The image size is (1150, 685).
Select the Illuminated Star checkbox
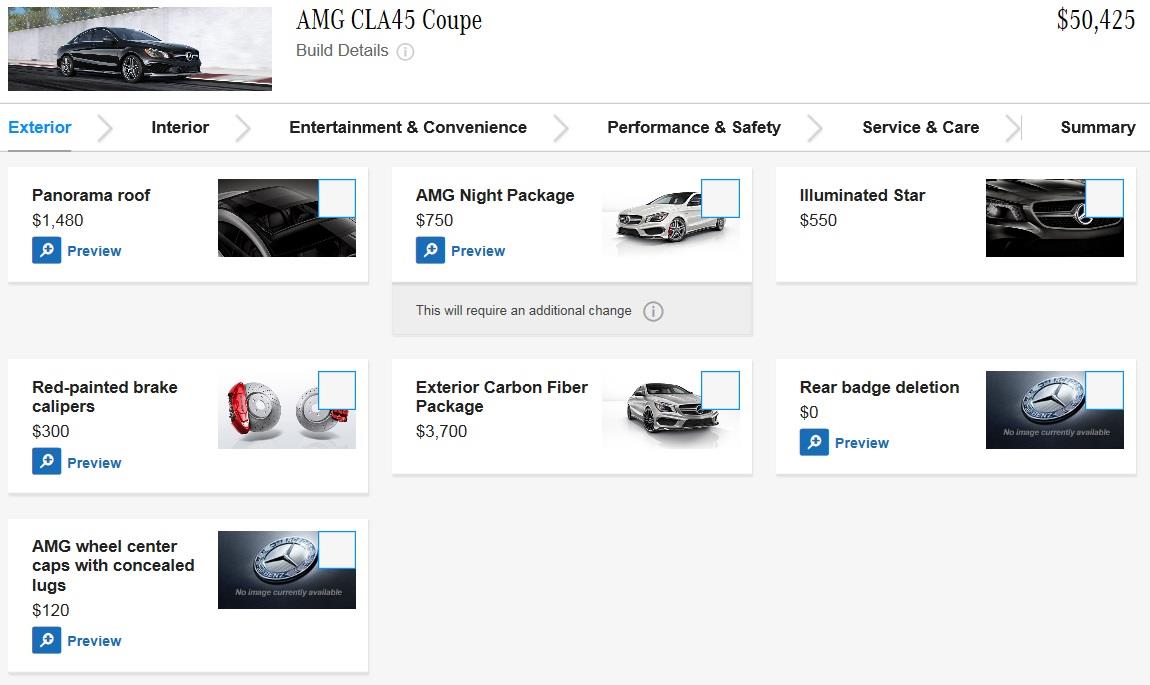pos(1104,198)
